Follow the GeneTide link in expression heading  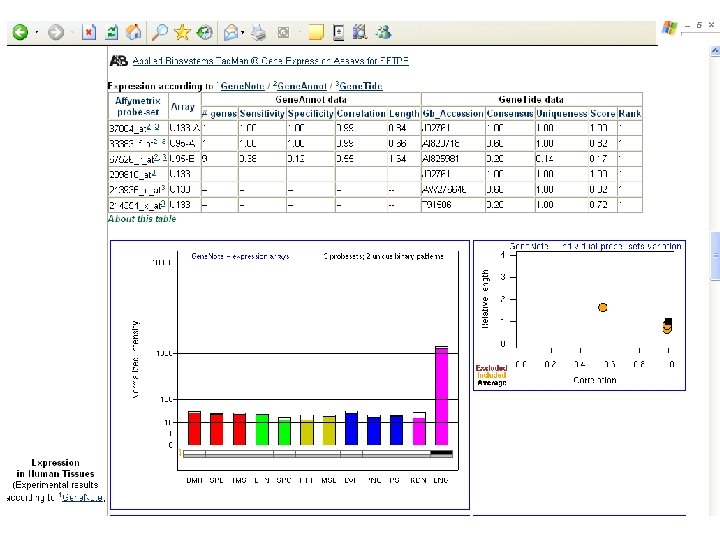pyautogui.click(x=360, y=86)
